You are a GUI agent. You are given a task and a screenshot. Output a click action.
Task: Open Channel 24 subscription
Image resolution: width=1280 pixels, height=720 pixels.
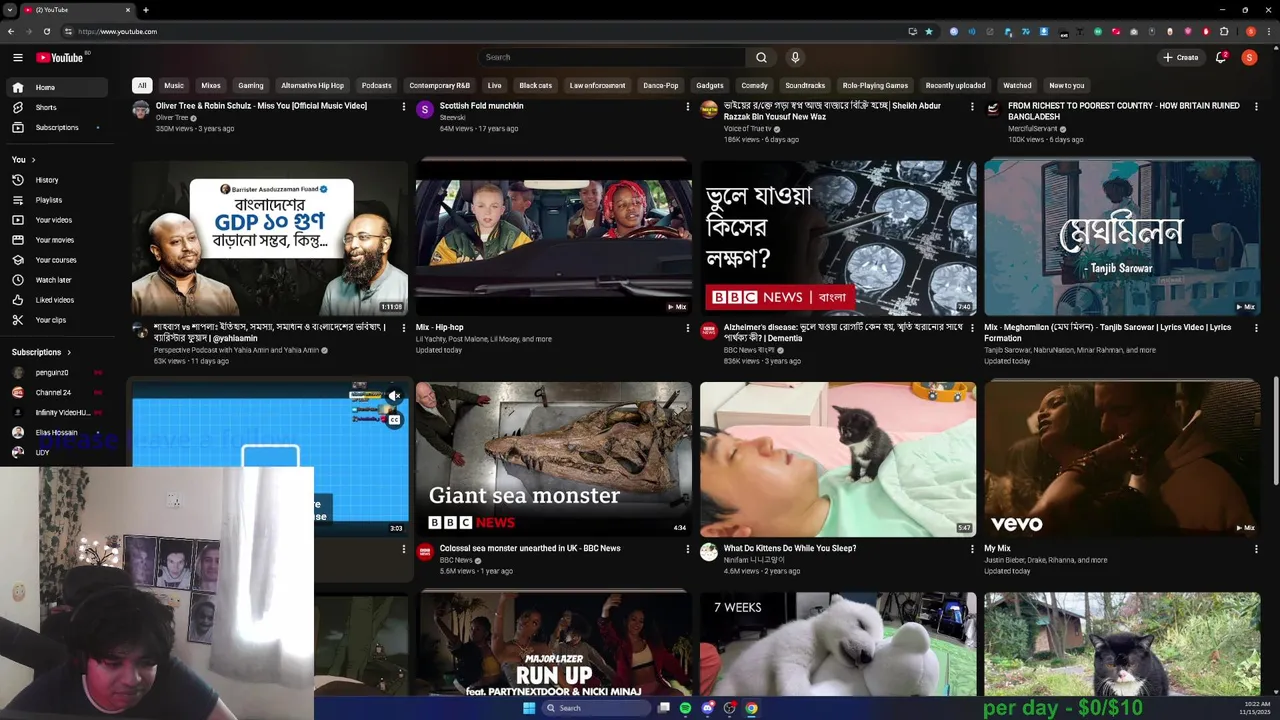click(55, 392)
